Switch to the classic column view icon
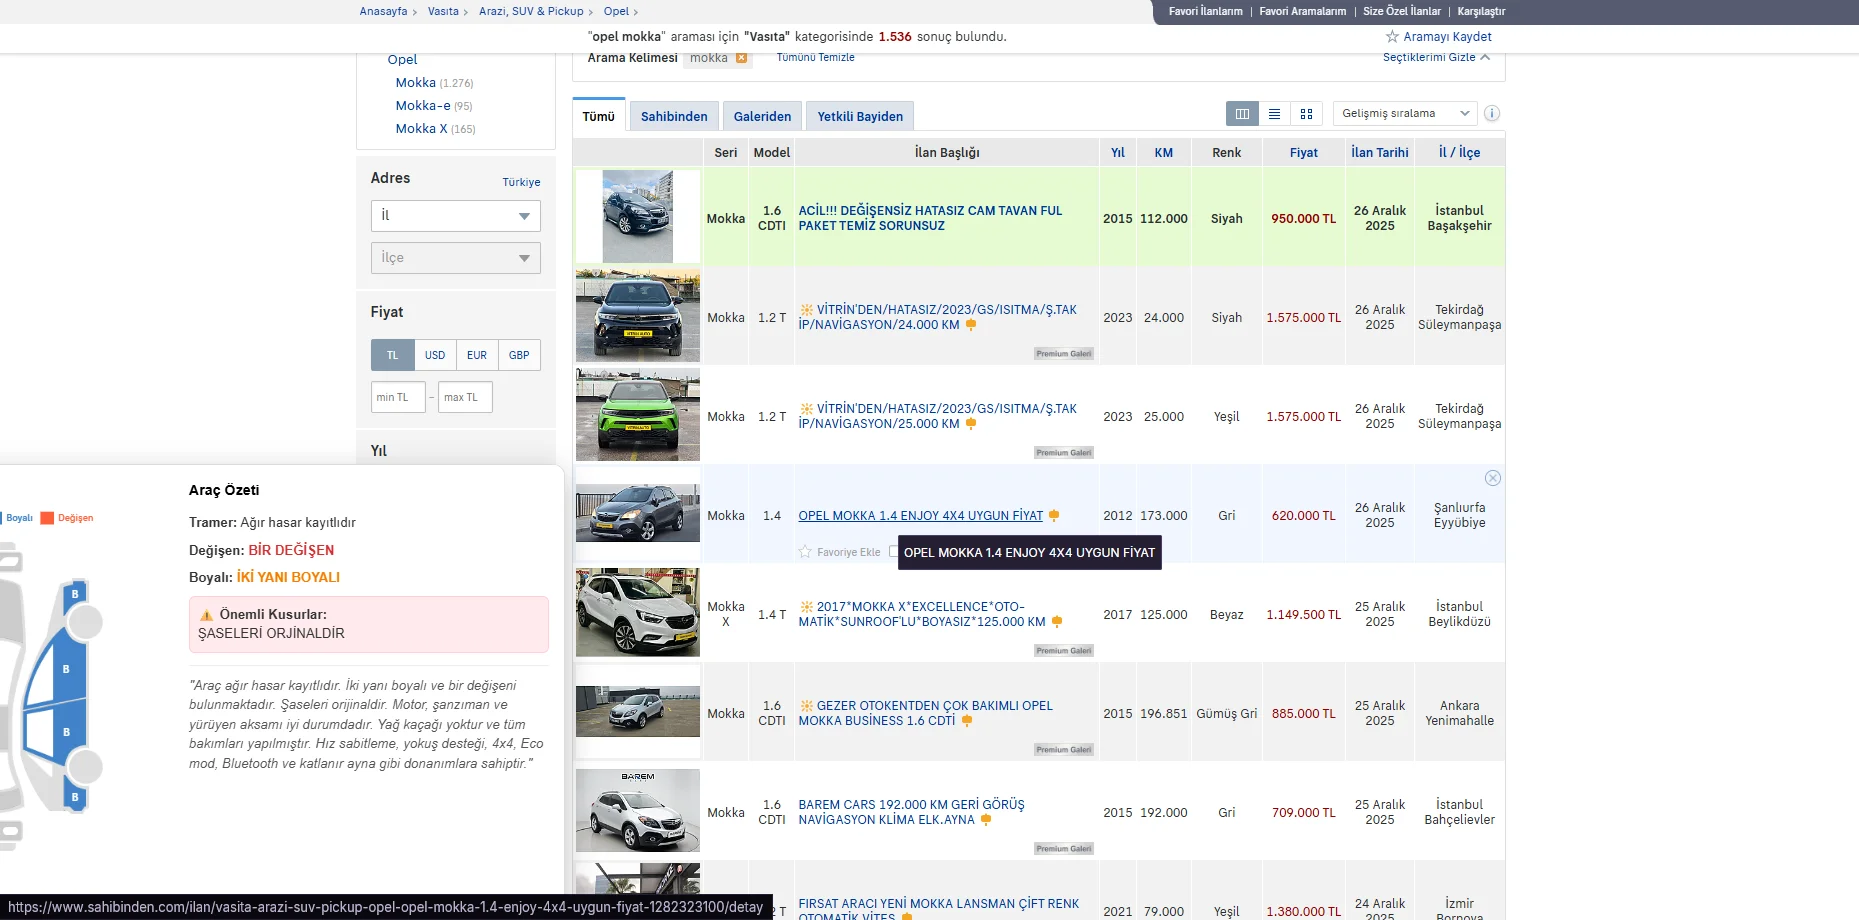1859x920 pixels. point(1242,114)
